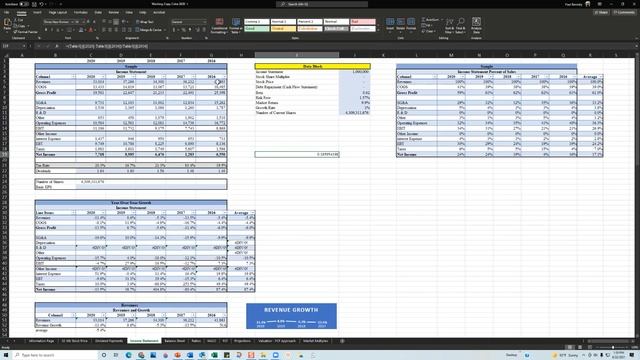Image resolution: width=640 pixels, height=360 pixels.
Task: Open Average filter dropdown in Percent of Sales table
Action: click(x=601, y=76)
